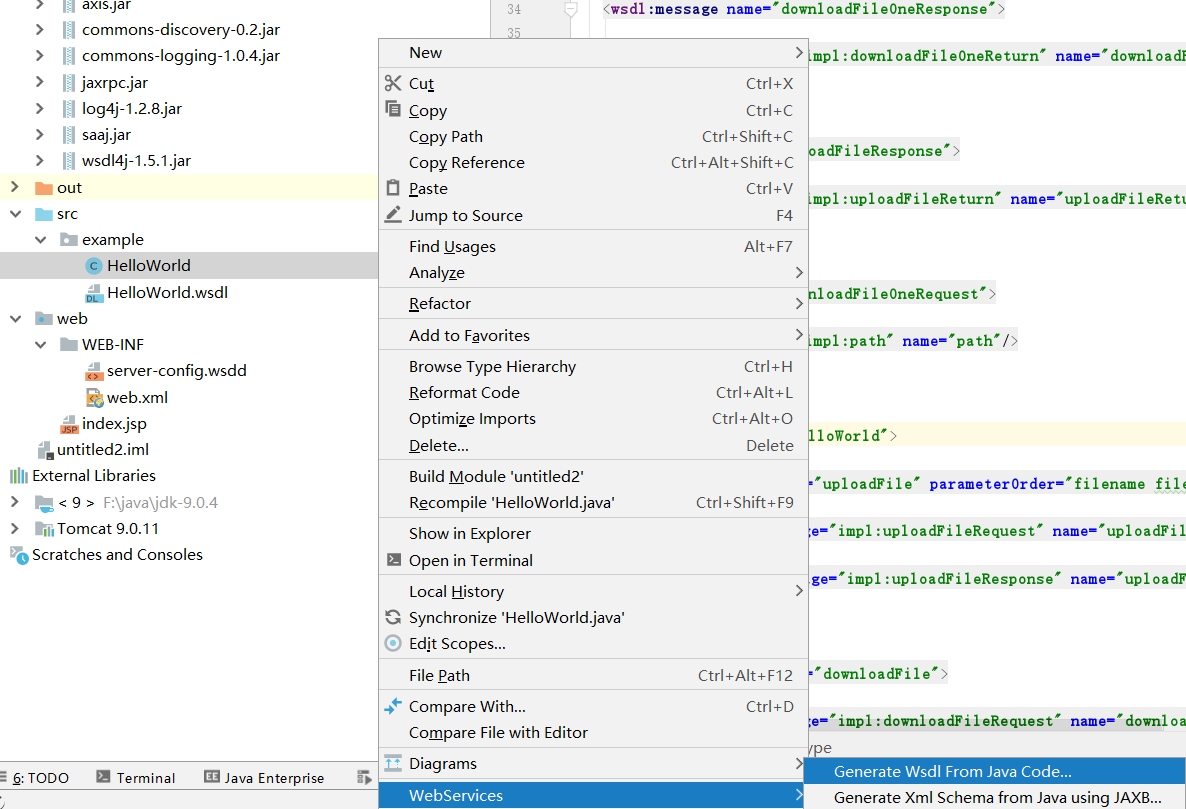Select Recompile 'HelloWorld.java'
The width and height of the screenshot is (1186, 809).
[593, 503]
